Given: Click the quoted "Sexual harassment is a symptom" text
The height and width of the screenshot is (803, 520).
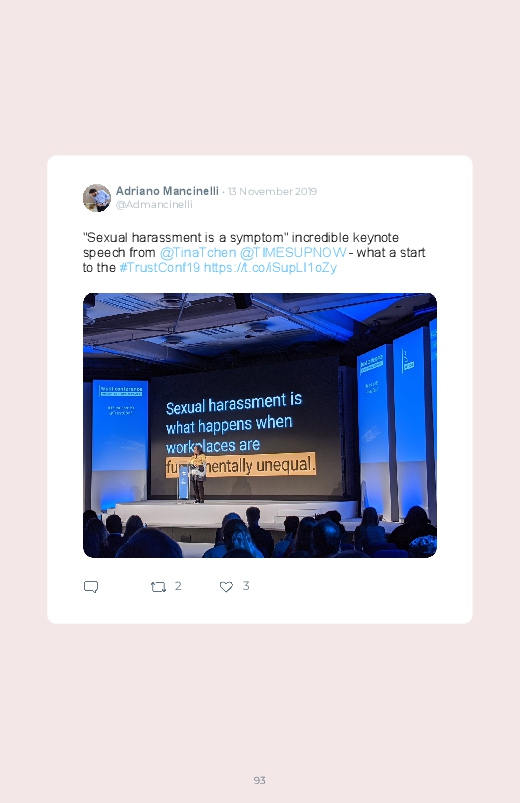Looking at the screenshot, I should [185, 238].
